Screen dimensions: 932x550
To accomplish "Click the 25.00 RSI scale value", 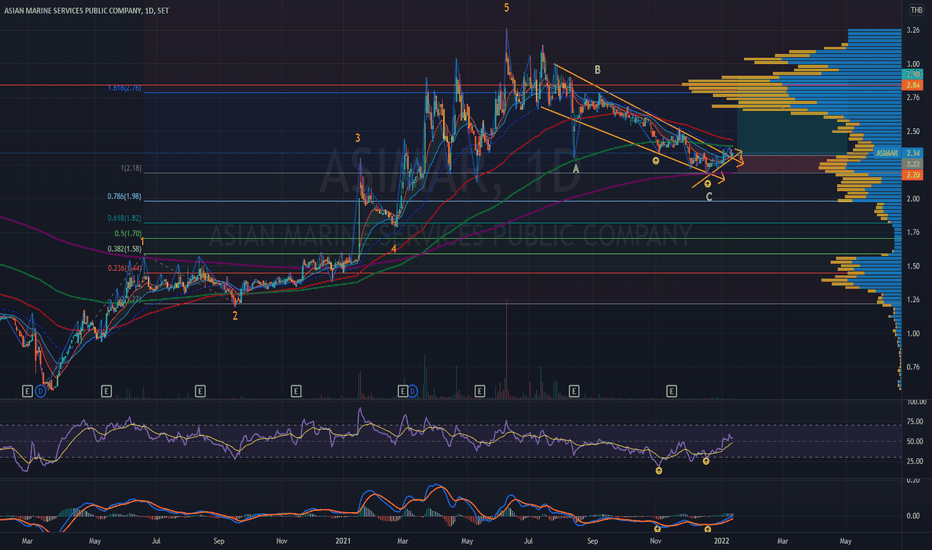I will [x=915, y=461].
